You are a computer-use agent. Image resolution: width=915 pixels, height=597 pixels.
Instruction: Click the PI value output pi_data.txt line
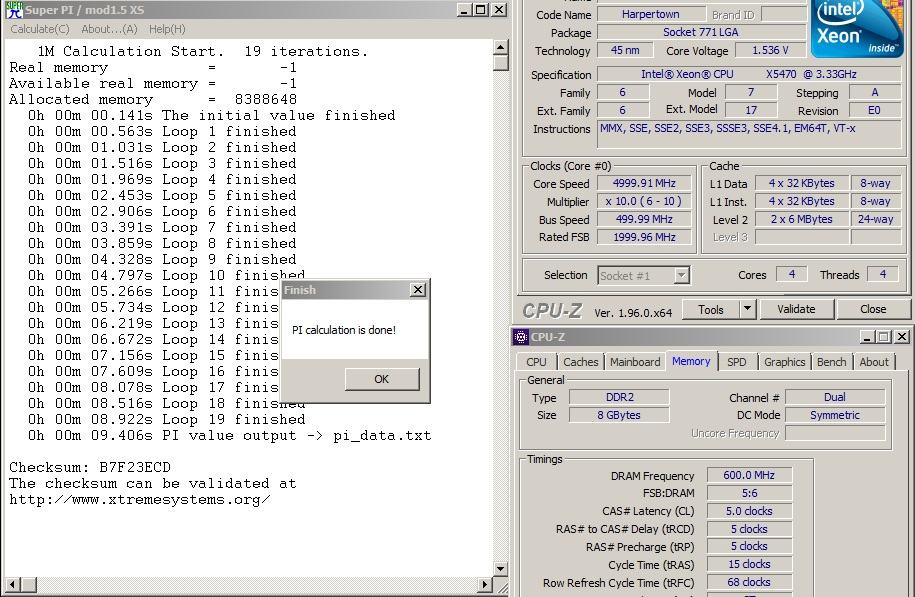[230, 435]
